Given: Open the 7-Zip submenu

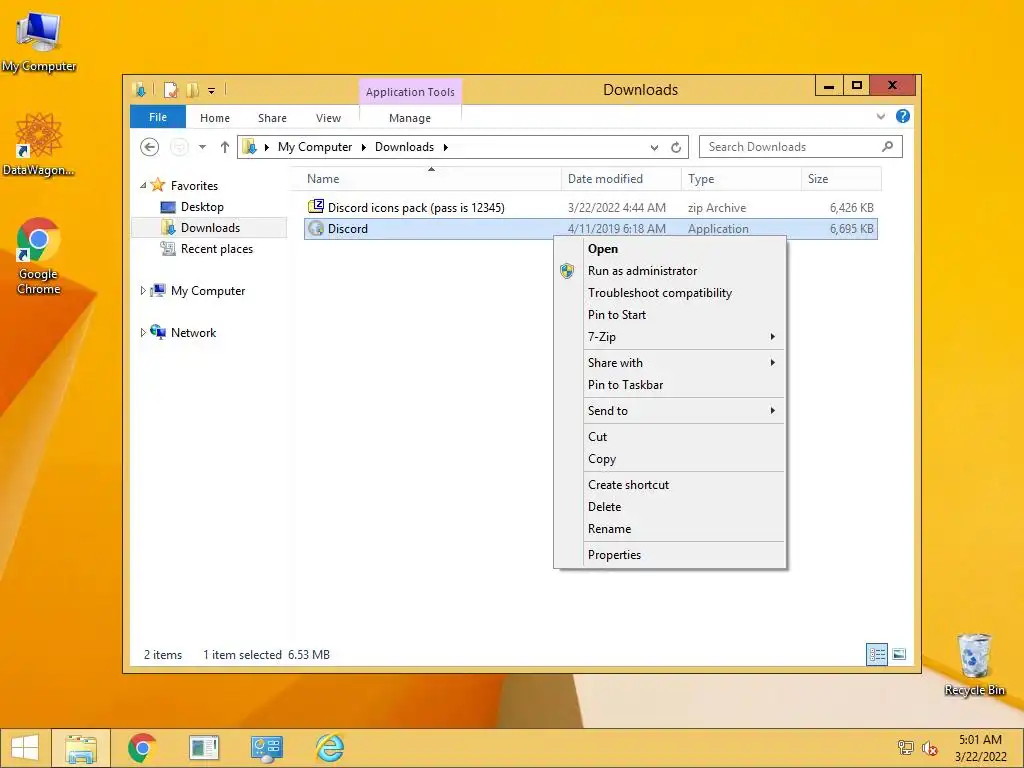Looking at the screenshot, I should pos(683,336).
